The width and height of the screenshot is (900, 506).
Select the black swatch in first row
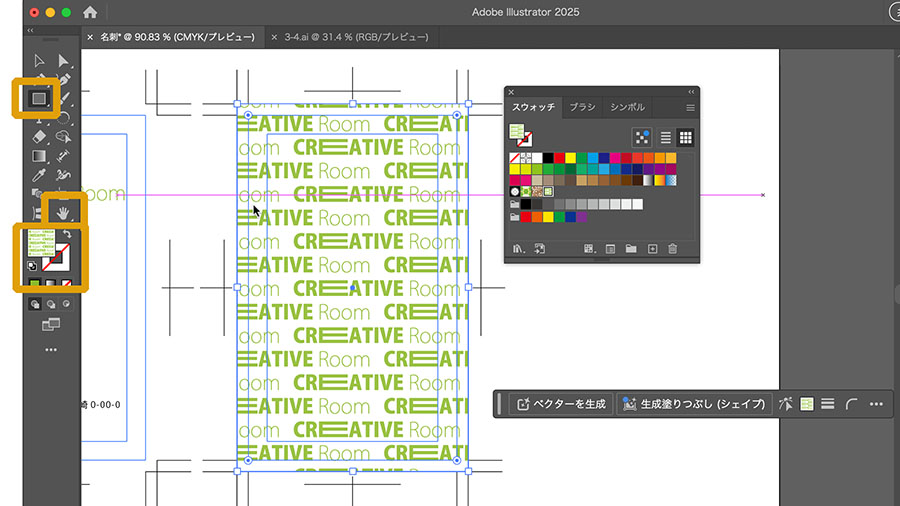(x=548, y=158)
